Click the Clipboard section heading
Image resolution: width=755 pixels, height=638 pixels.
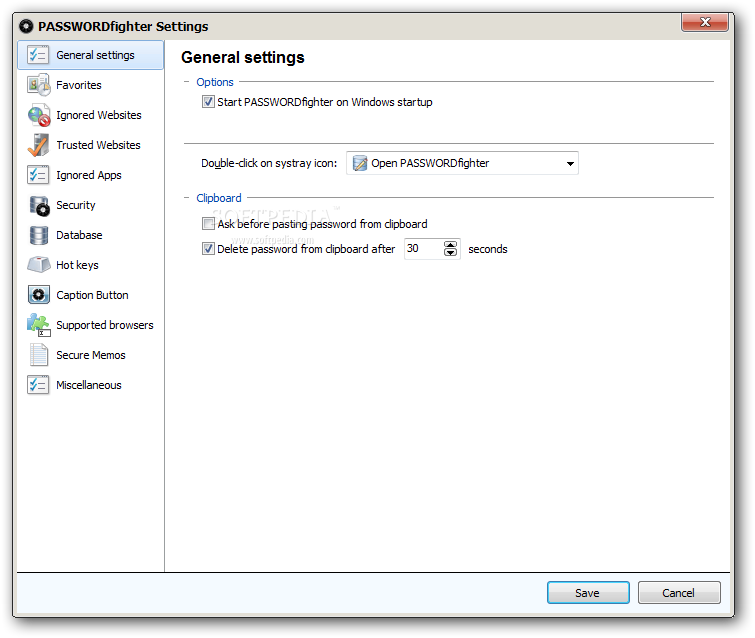[219, 198]
